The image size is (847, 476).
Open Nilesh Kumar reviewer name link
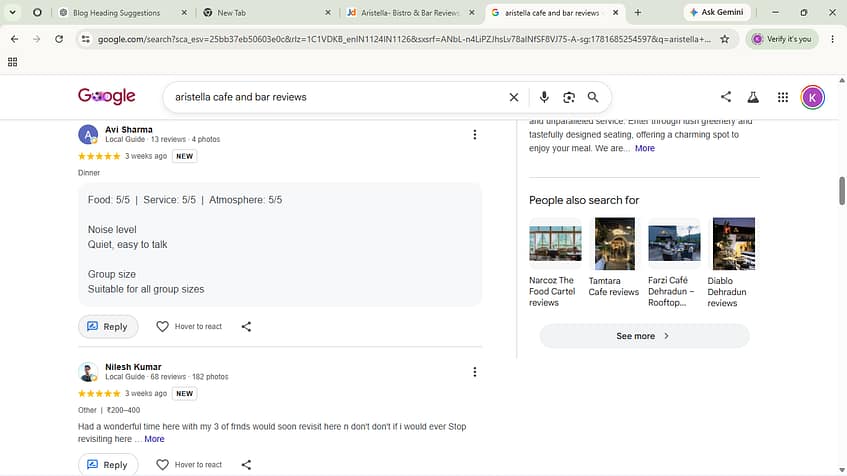pos(133,366)
